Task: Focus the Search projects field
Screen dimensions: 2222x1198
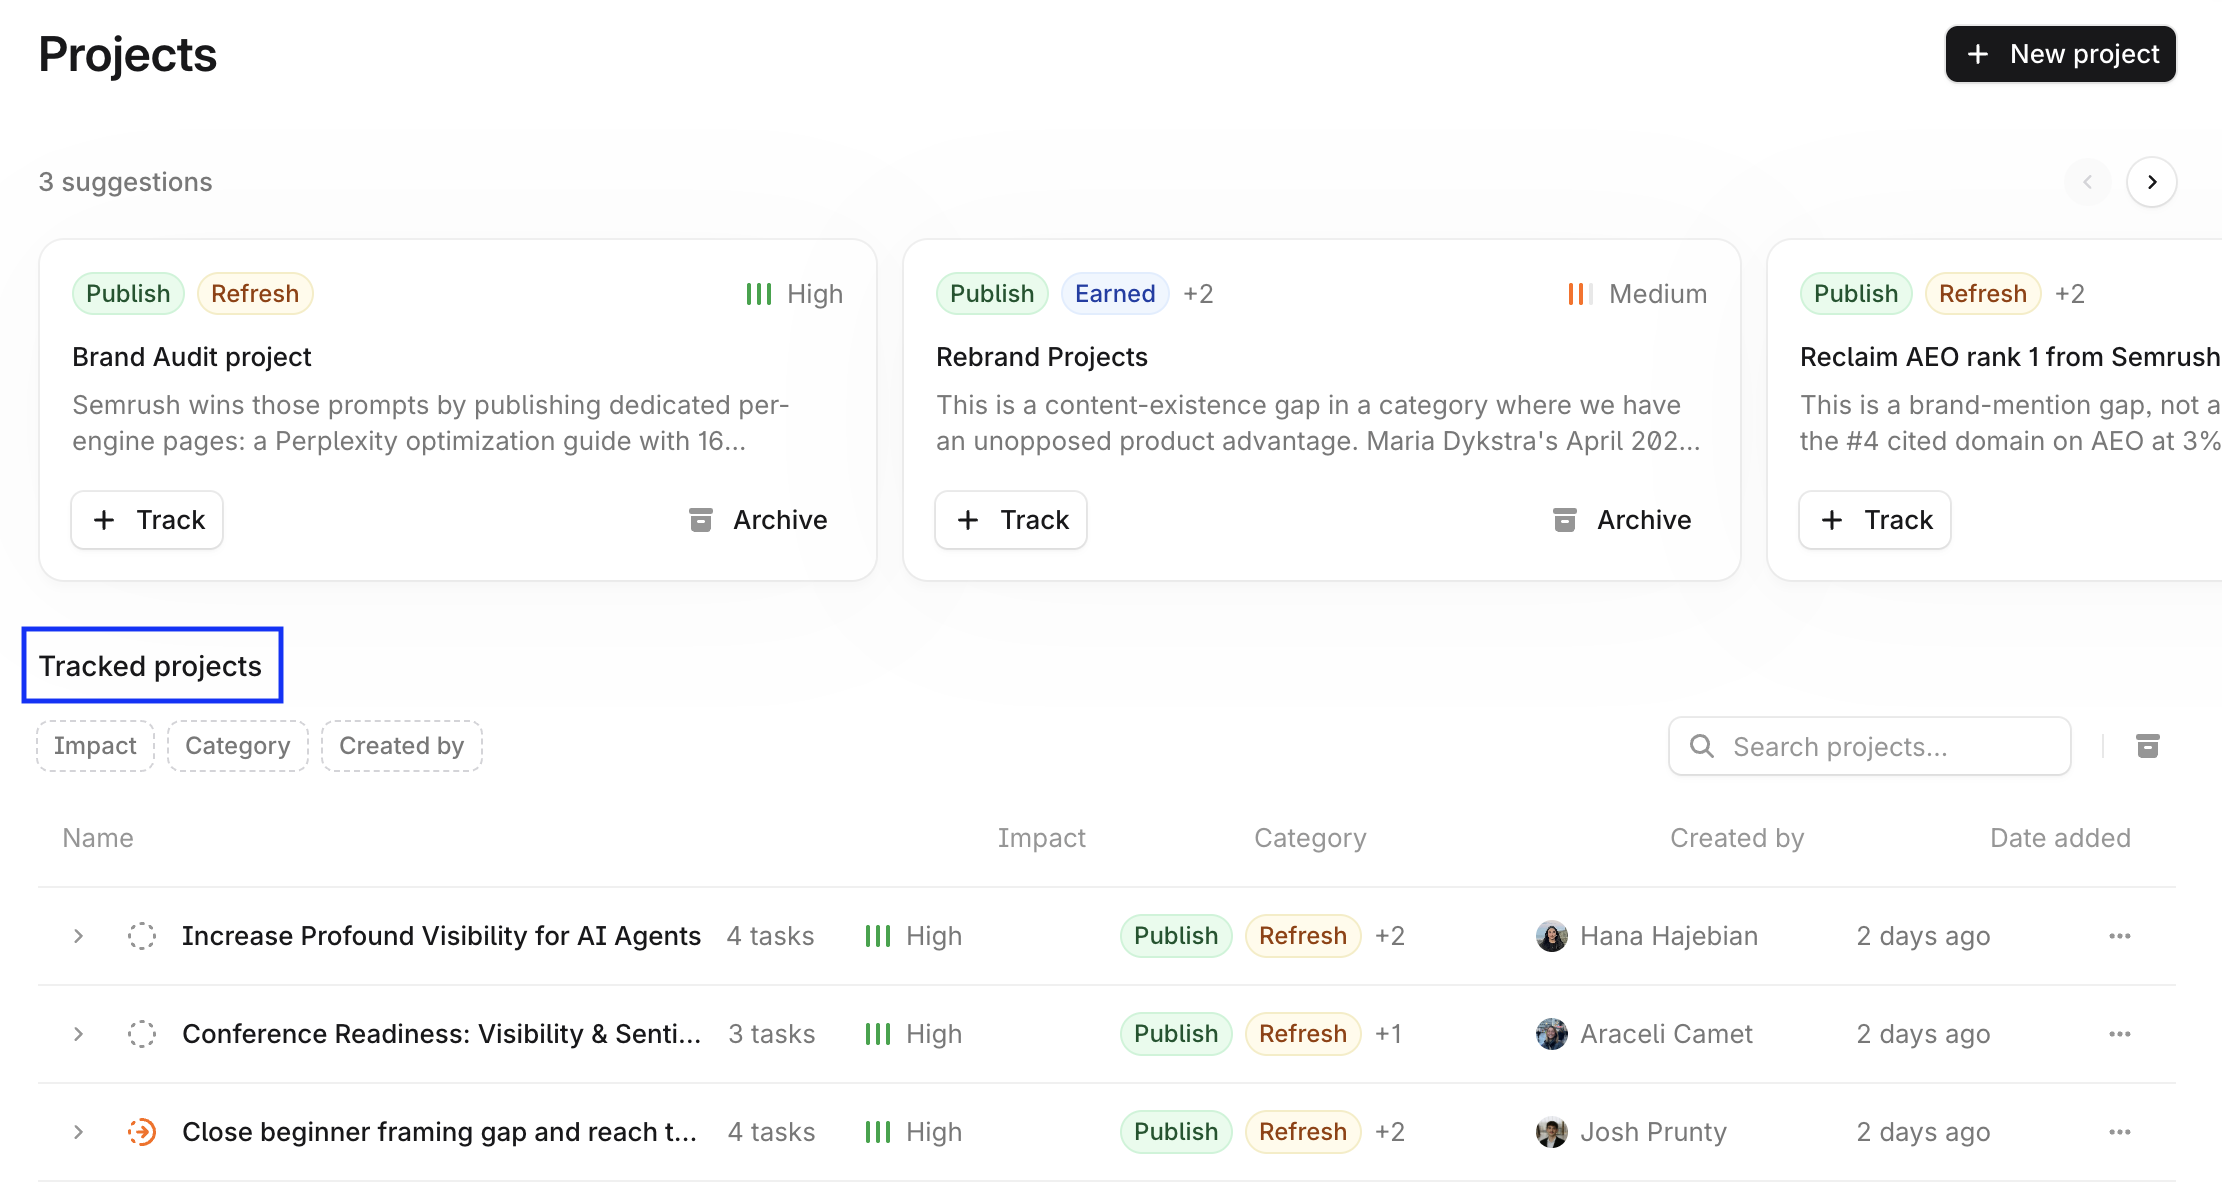Action: click(x=1870, y=746)
